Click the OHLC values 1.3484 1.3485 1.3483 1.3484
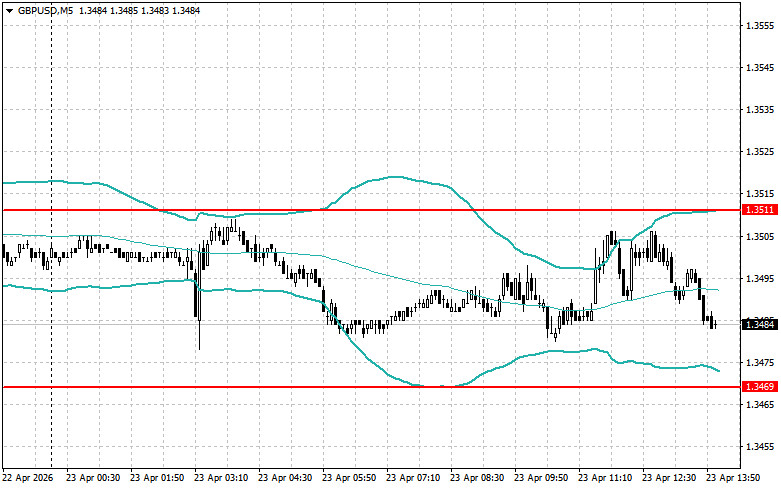The image size is (781, 489). [138, 10]
